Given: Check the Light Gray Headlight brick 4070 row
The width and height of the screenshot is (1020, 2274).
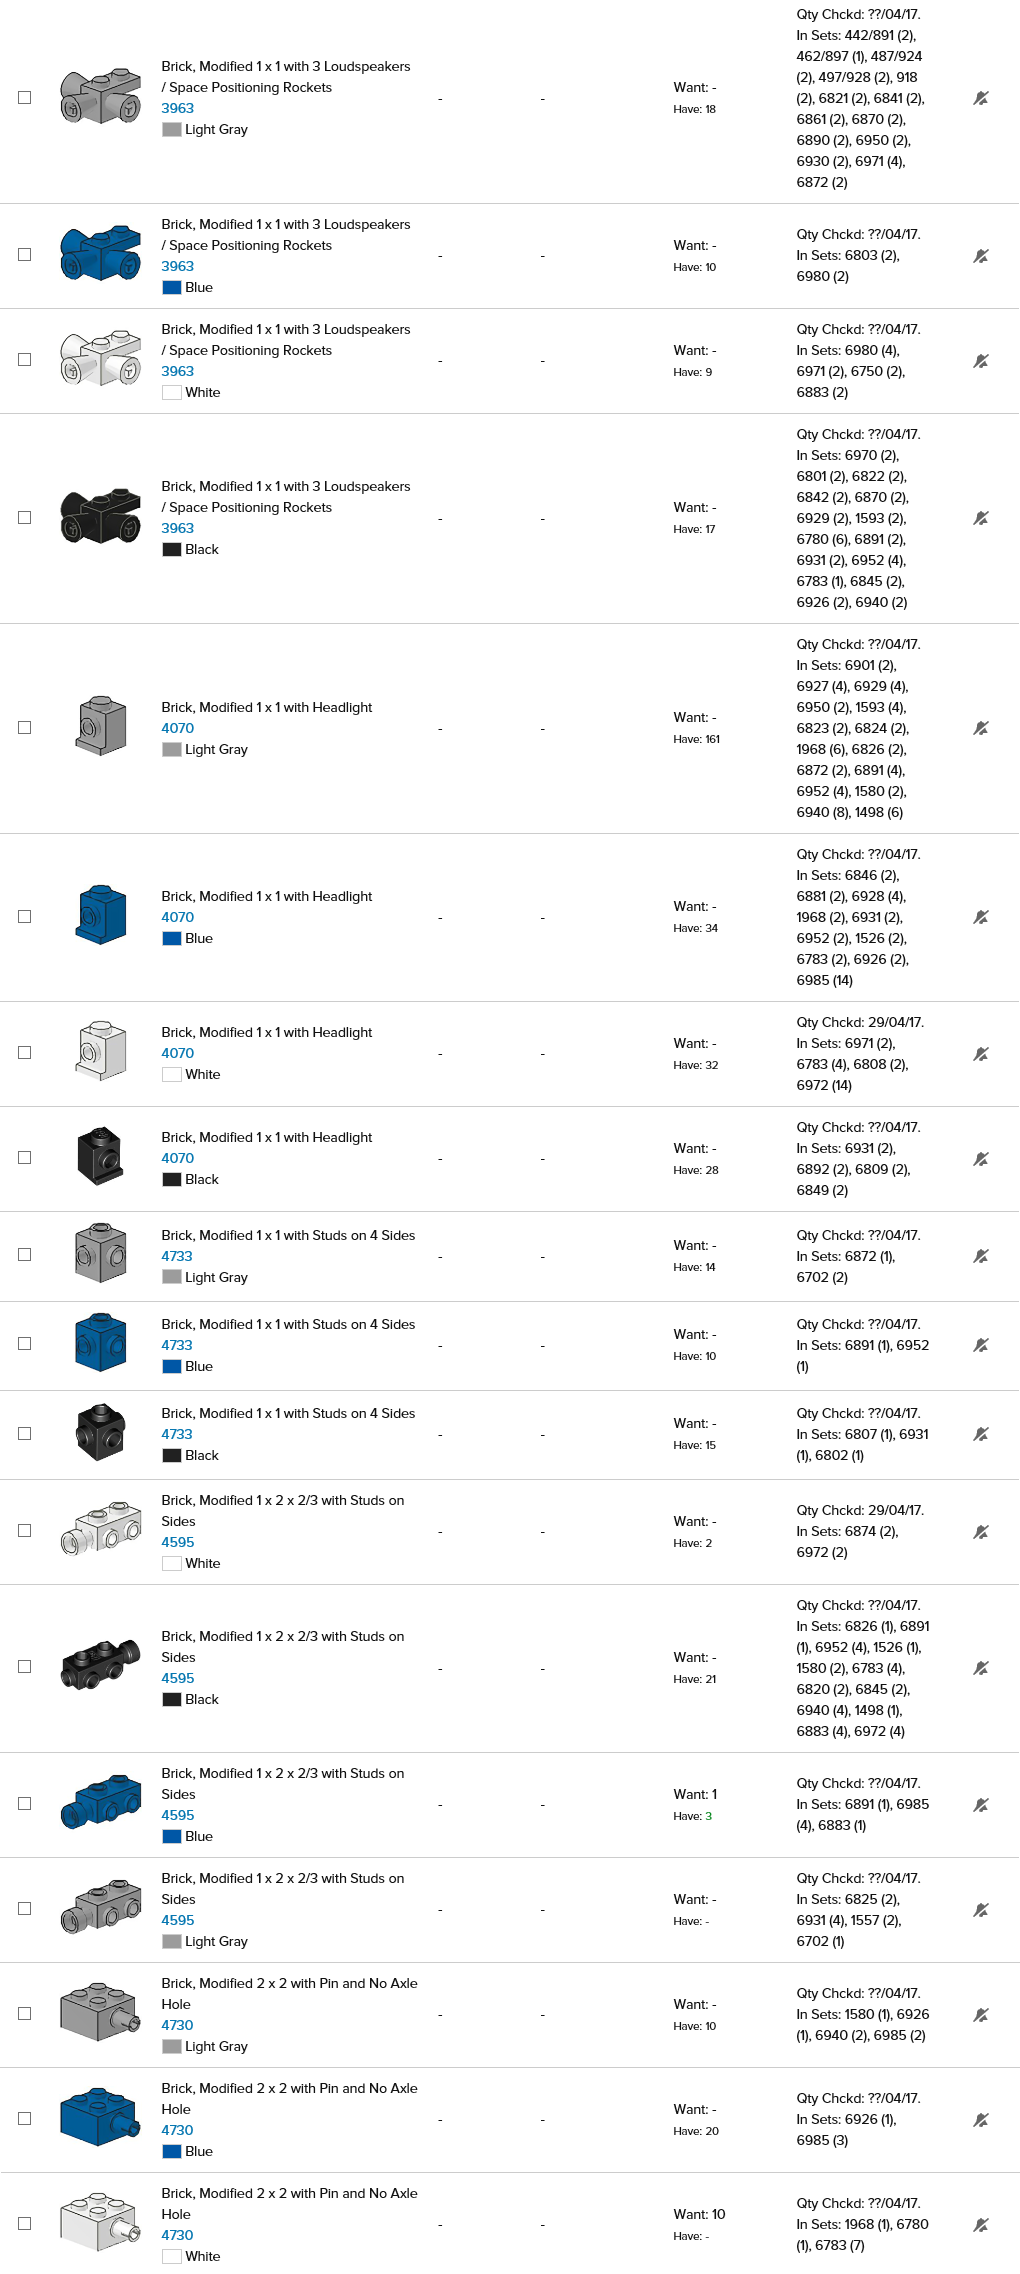Looking at the screenshot, I should [x=25, y=728].
